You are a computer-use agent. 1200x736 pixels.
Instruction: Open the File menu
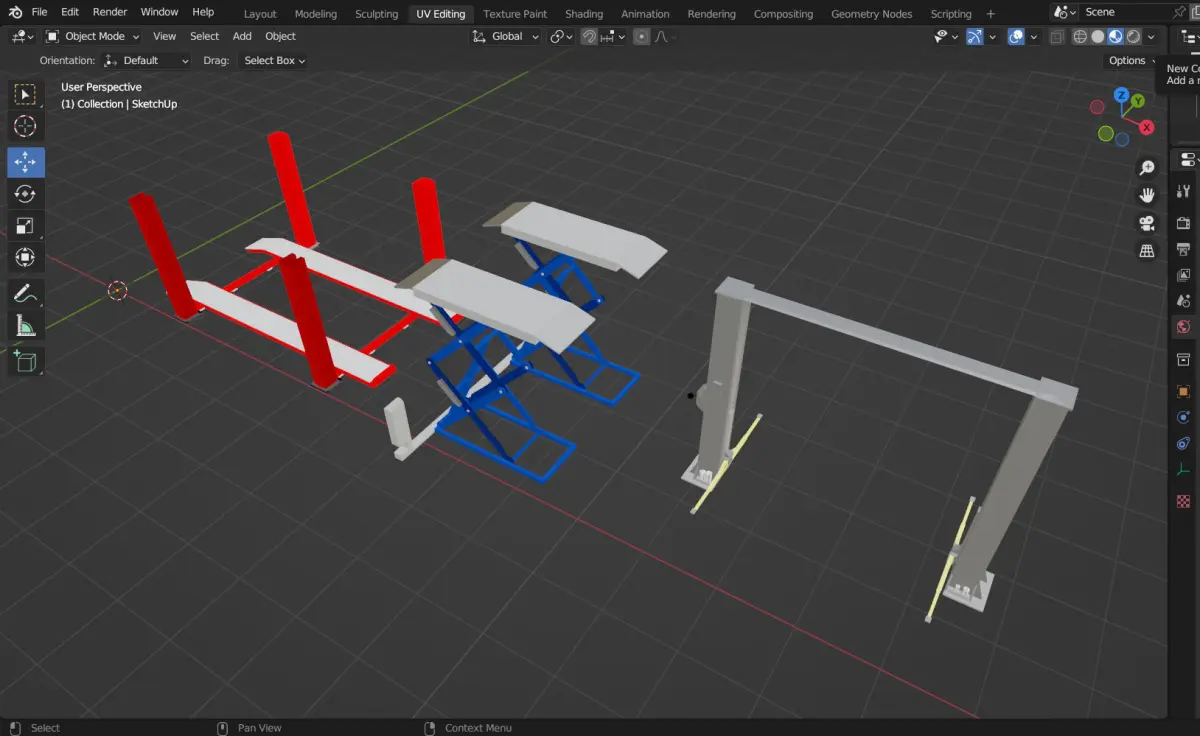[x=39, y=12]
